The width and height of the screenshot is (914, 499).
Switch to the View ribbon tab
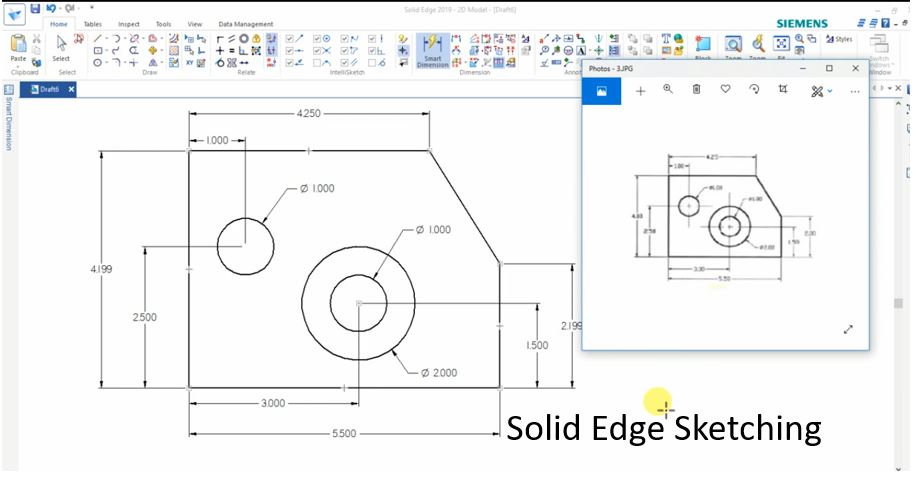(195, 24)
